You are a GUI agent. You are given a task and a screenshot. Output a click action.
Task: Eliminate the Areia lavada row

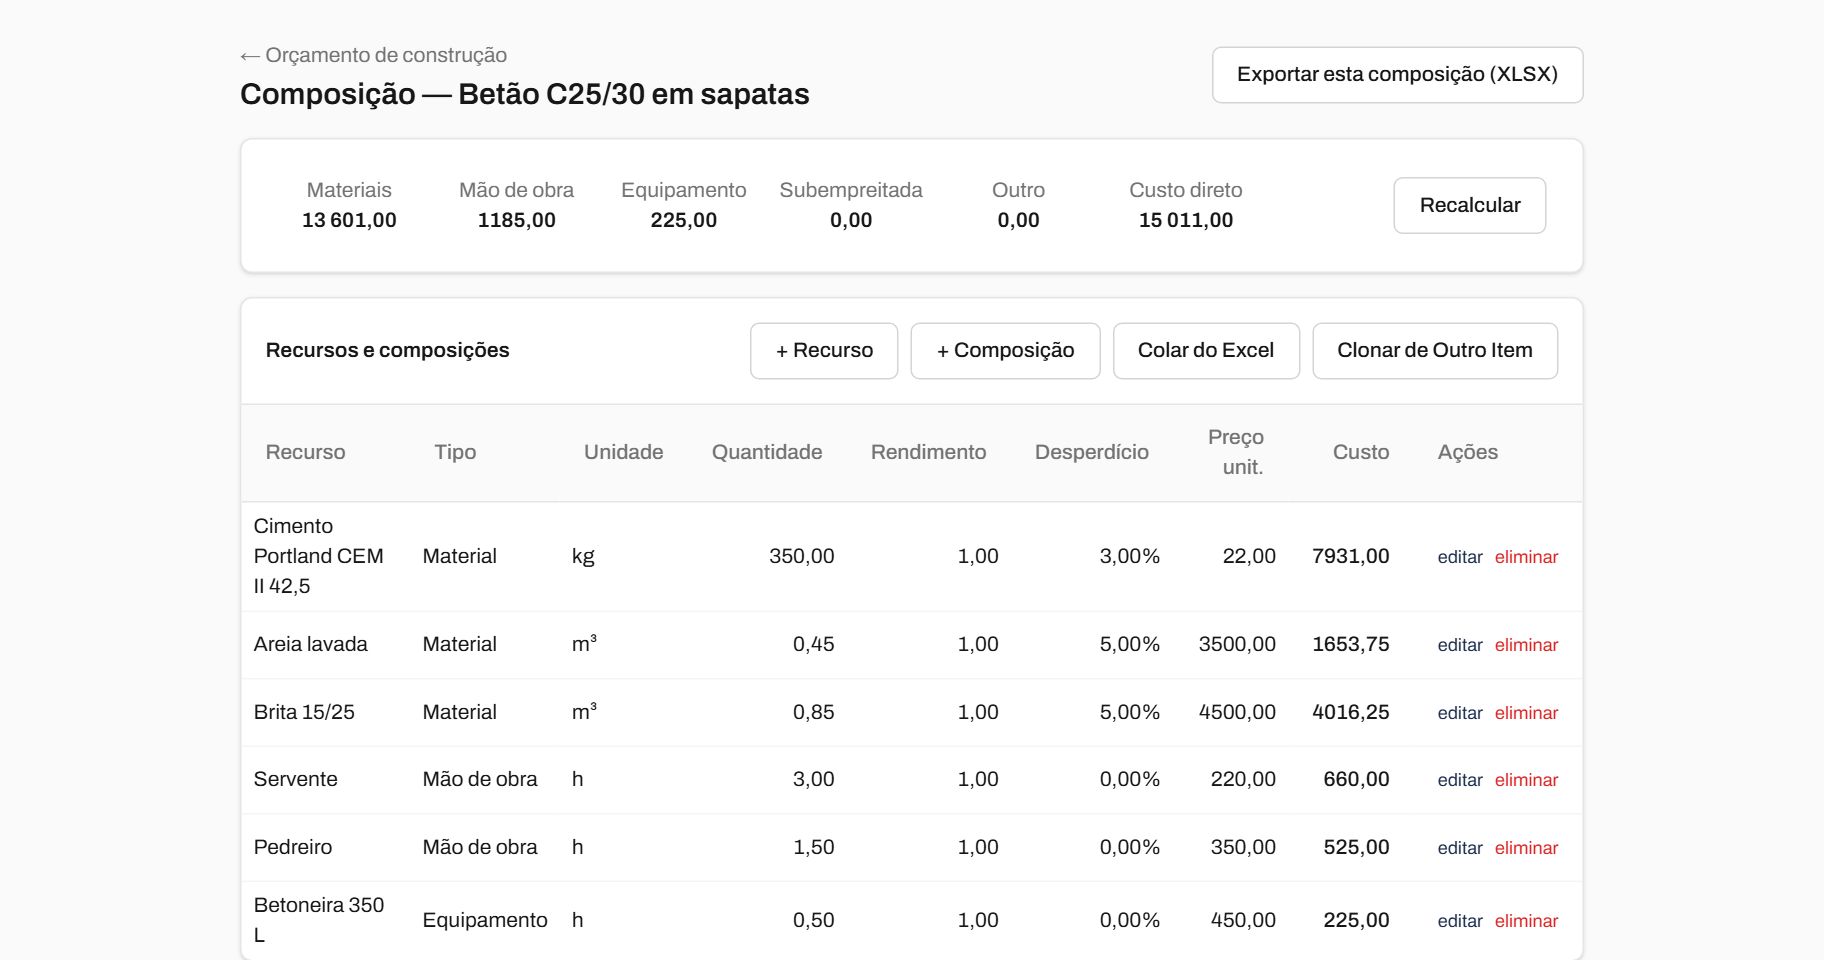(1526, 645)
